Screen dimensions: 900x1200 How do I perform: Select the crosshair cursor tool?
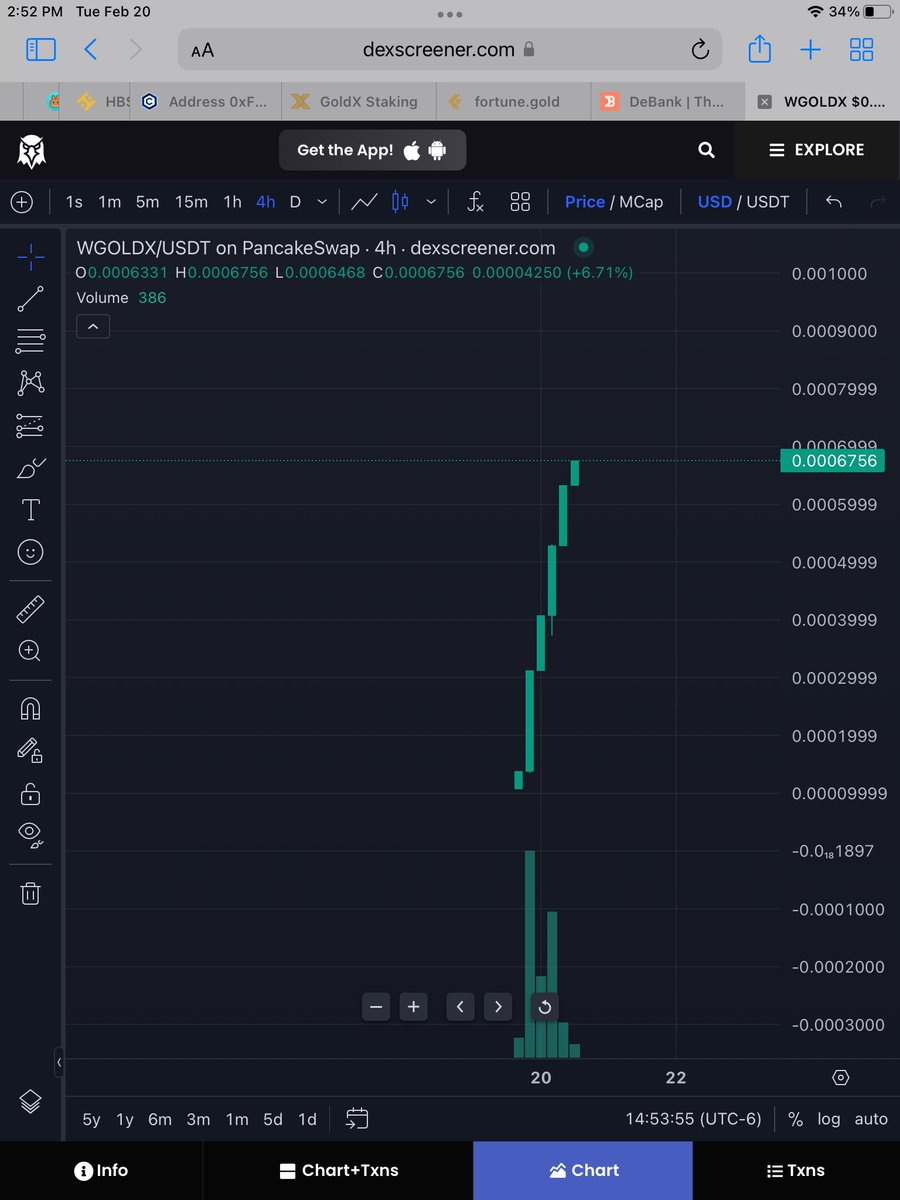(29, 256)
